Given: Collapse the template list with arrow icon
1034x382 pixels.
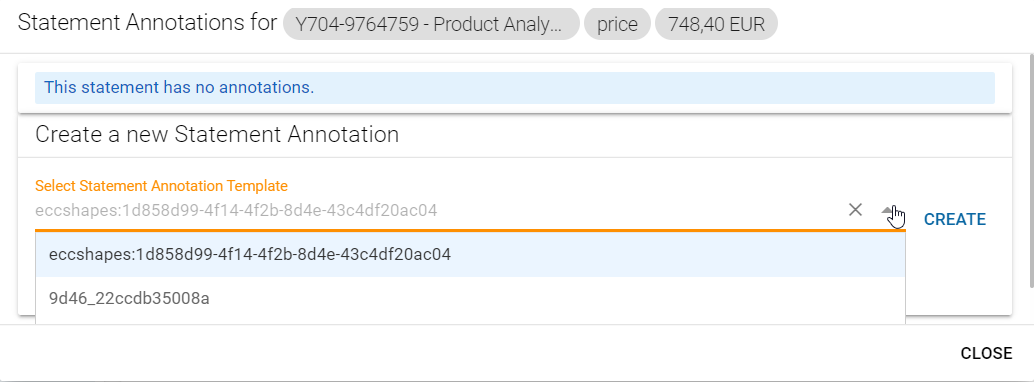Looking at the screenshot, I should coord(888,210).
